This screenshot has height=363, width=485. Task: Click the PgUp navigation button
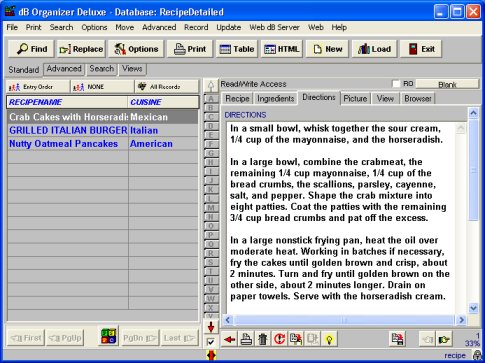[x=65, y=338]
